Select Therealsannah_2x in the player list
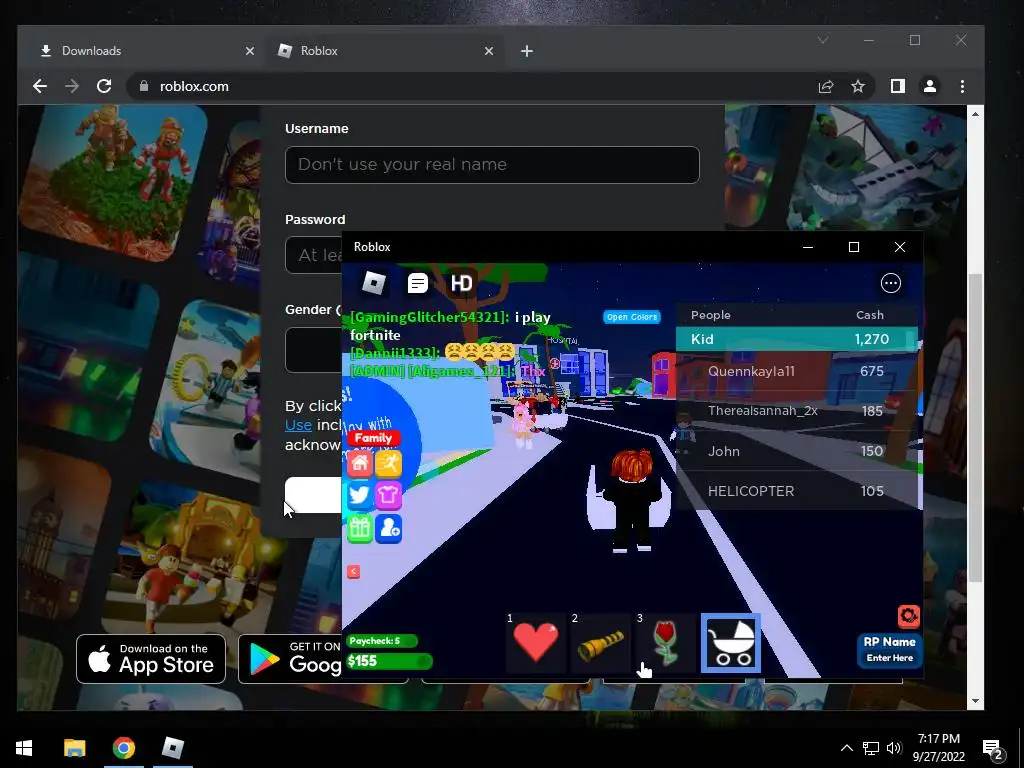 coord(796,411)
